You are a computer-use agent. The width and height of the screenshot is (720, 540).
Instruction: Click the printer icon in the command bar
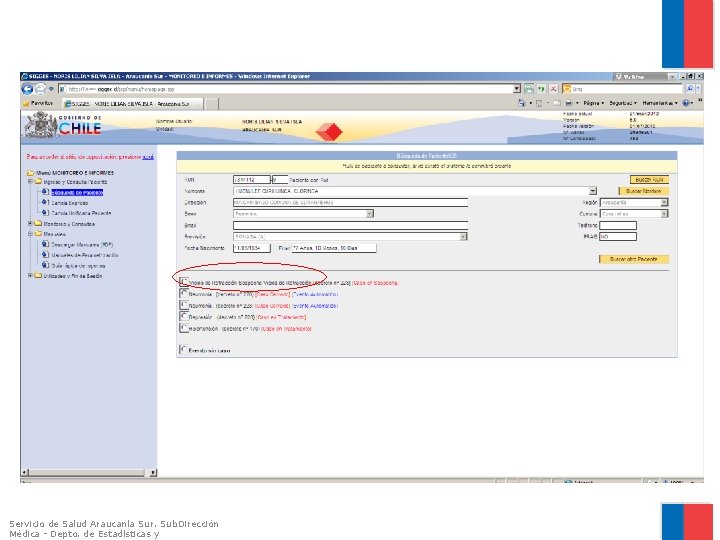click(x=569, y=103)
